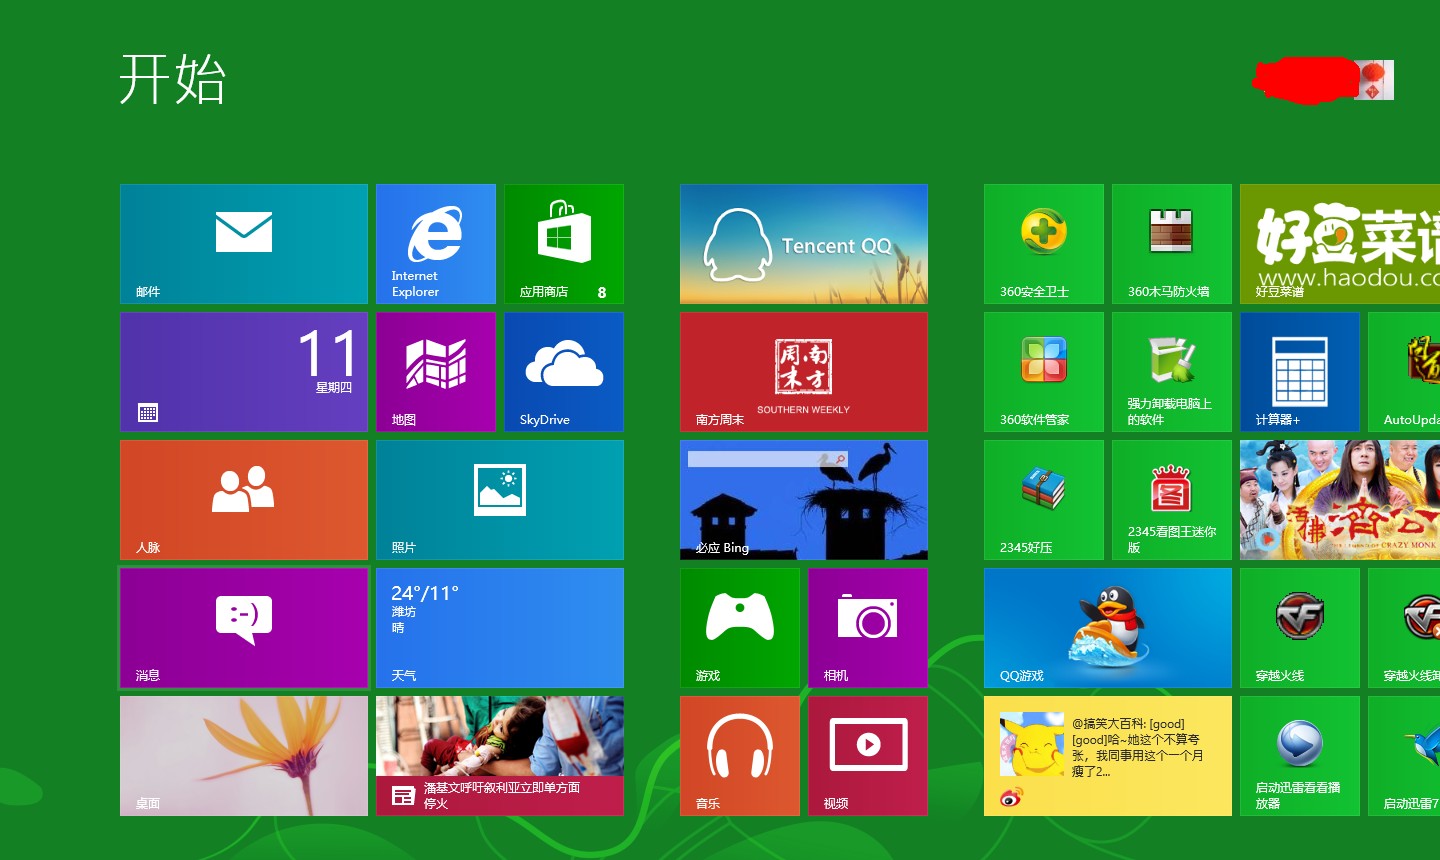Open the Bing (必应) tile

tap(804, 500)
